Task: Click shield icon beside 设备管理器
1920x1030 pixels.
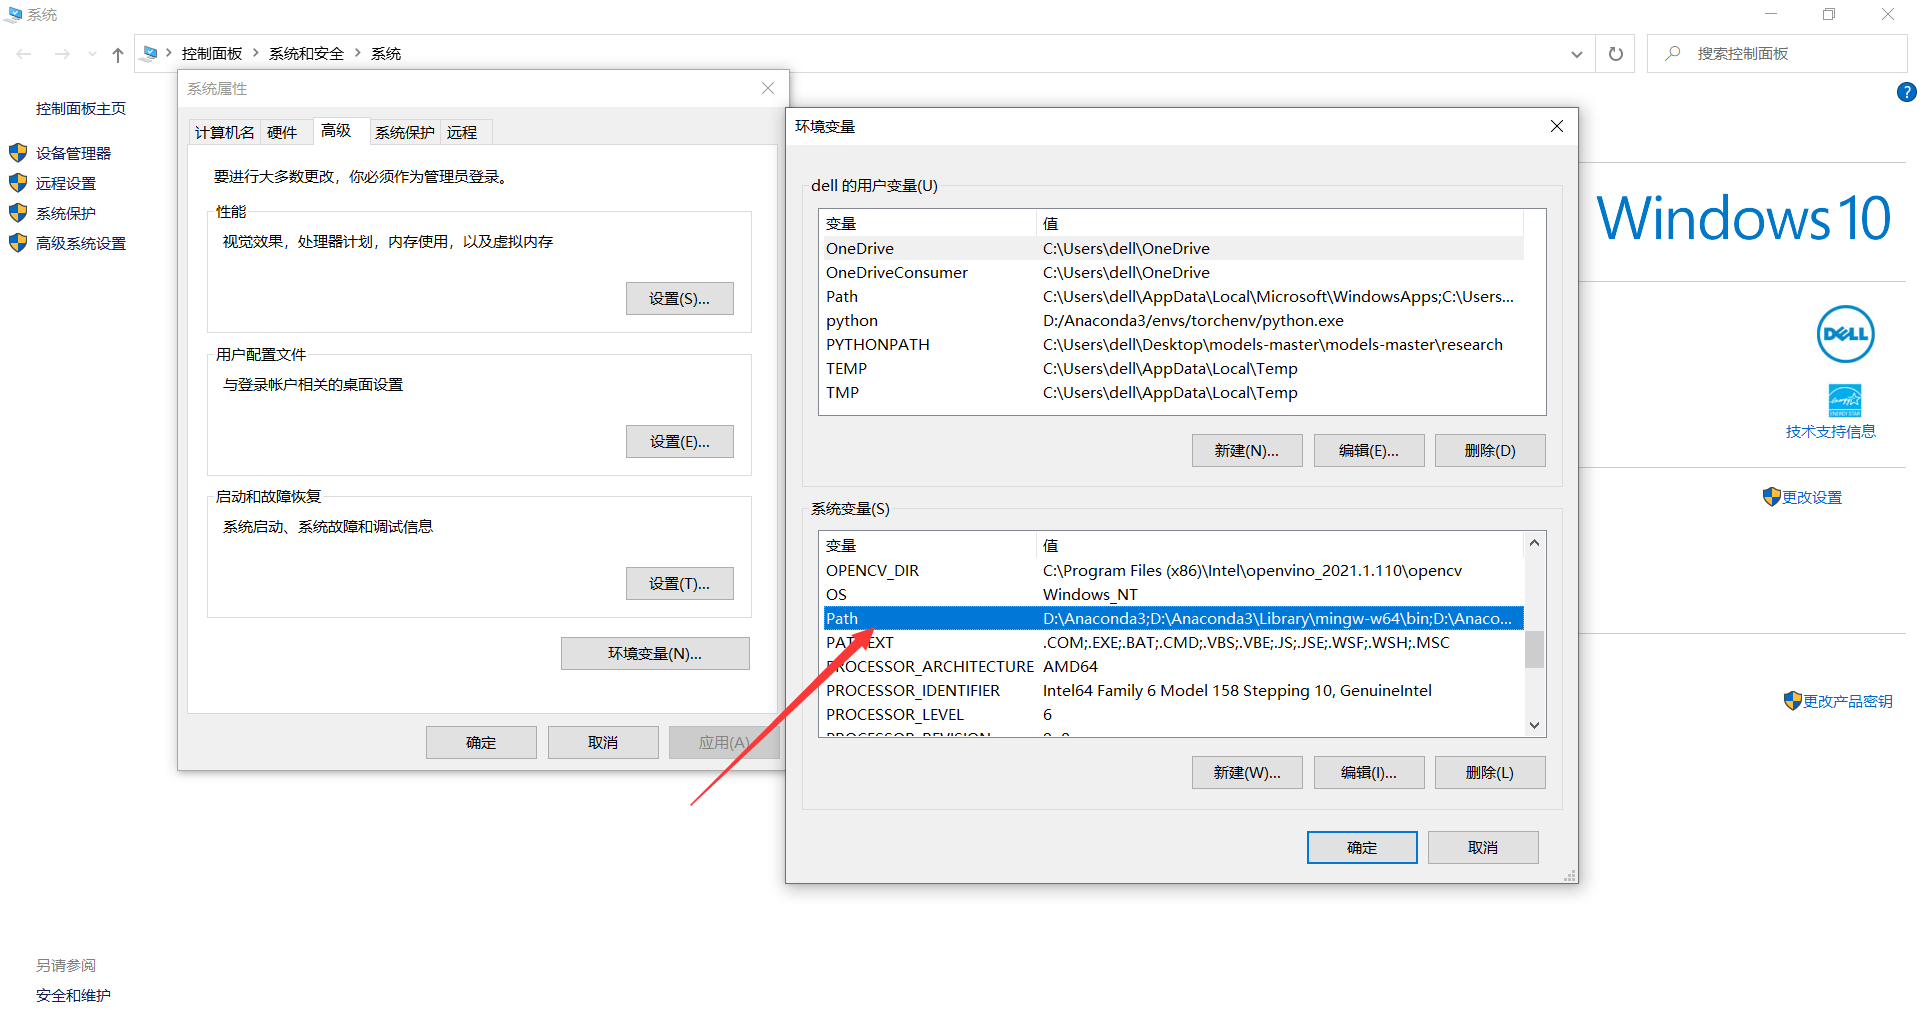Action: point(18,153)
